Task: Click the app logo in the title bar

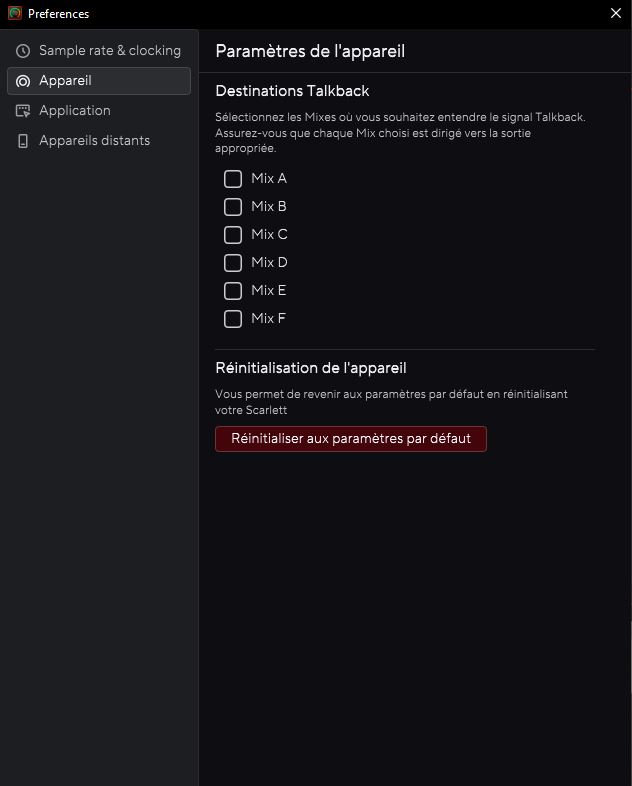Action: click(x=15, y=13)
